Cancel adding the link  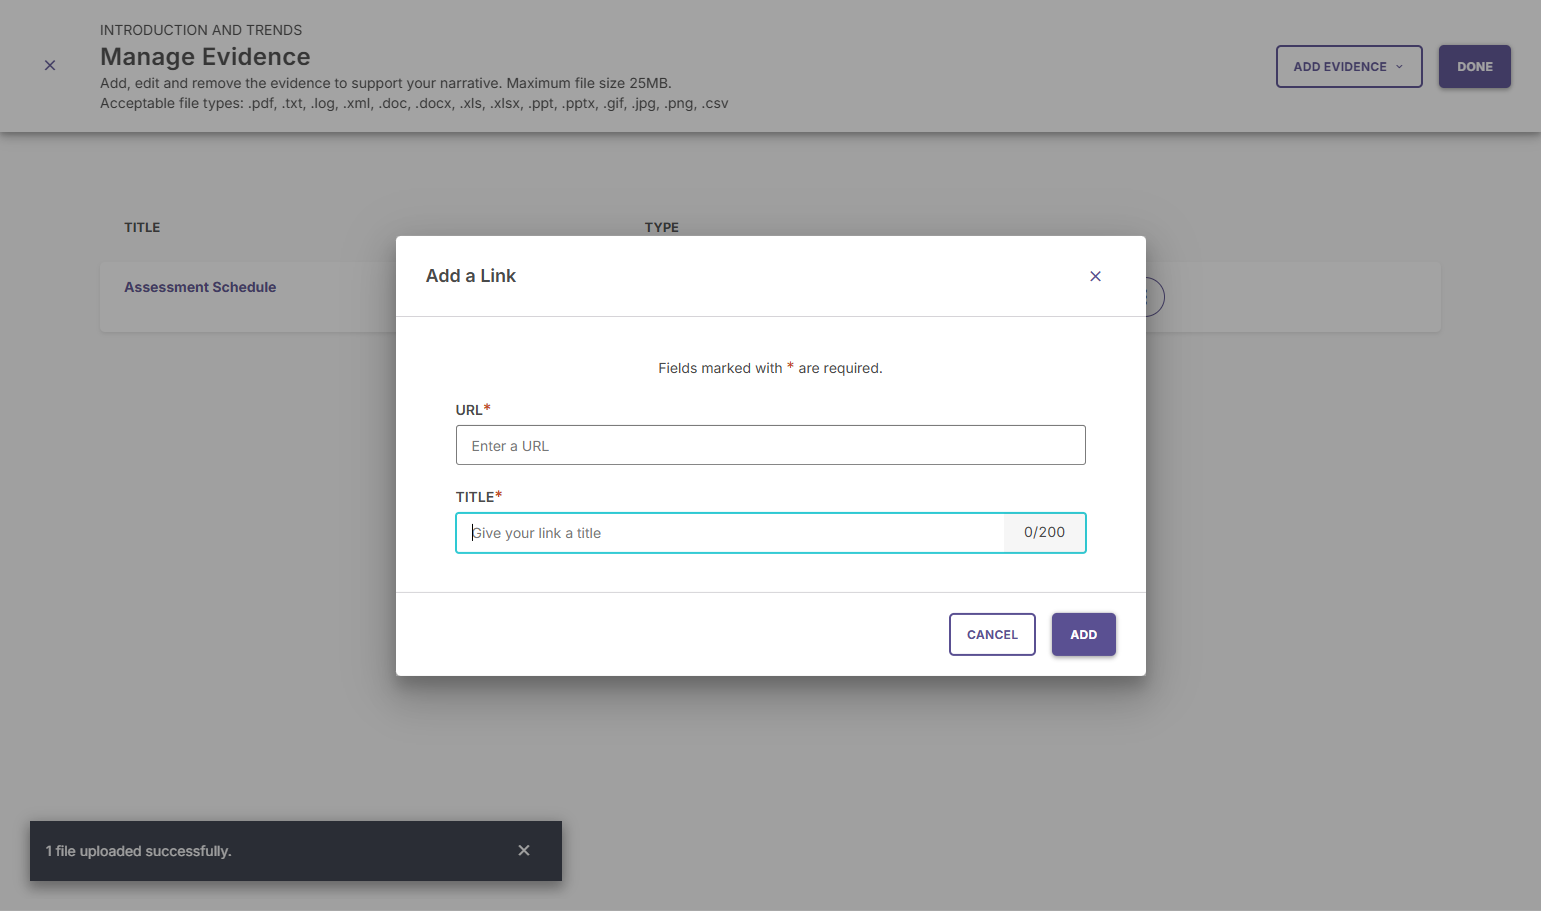click(992, 634)
